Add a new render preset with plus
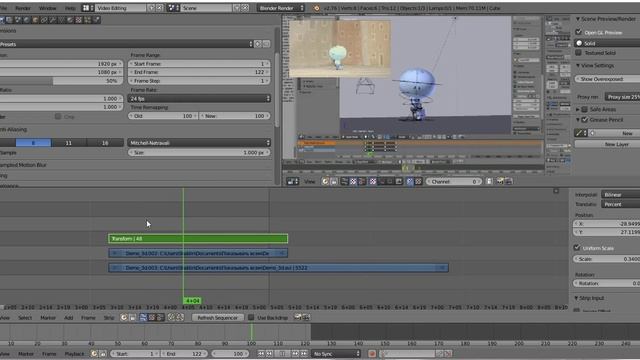The image size is (640, 360). tap(258, 44)
